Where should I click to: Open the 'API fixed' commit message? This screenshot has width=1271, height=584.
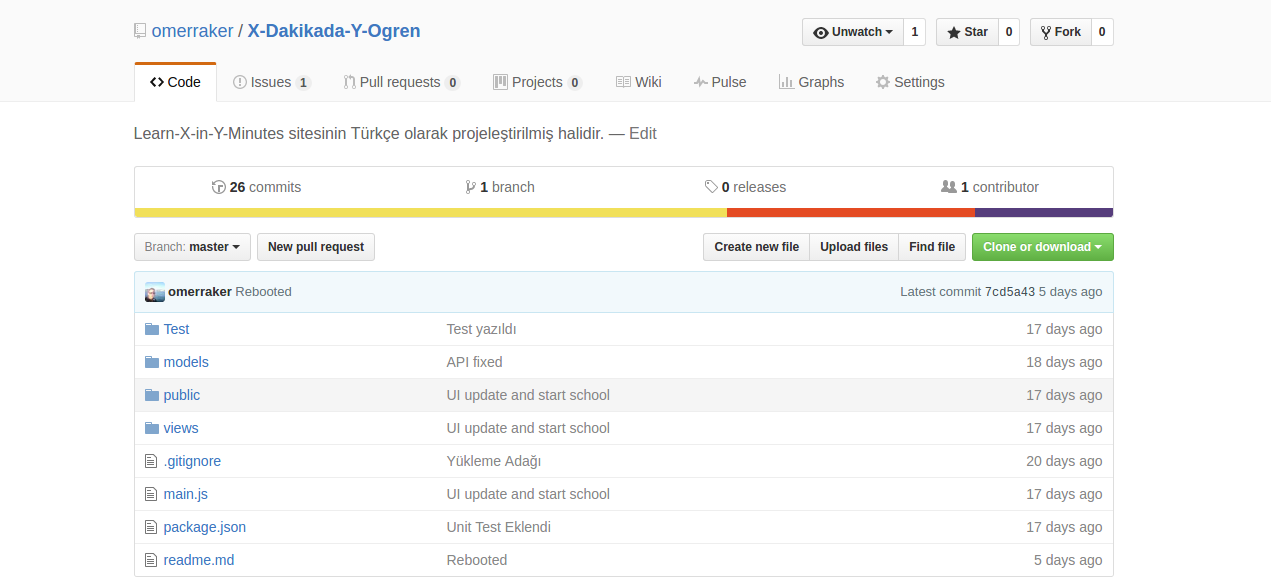click(474, 362)
